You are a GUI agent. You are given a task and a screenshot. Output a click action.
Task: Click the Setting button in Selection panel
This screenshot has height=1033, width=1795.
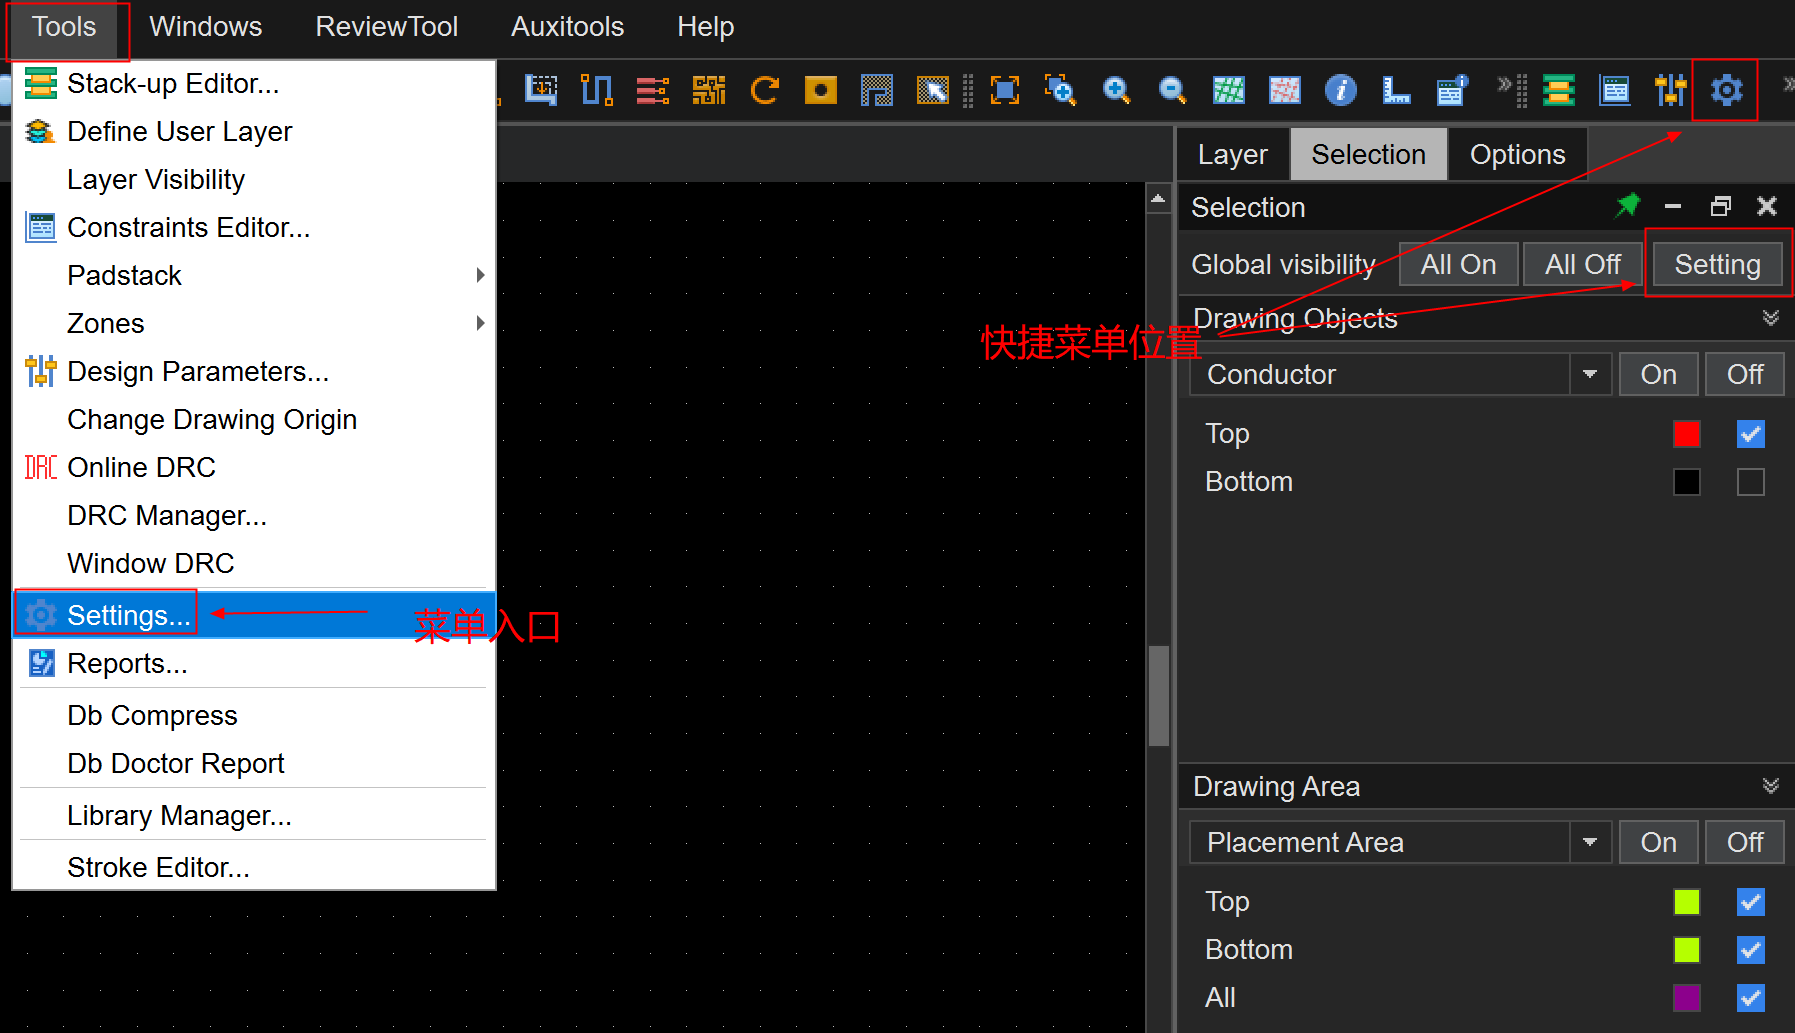pyautogui.click(x=1717, y=264)
